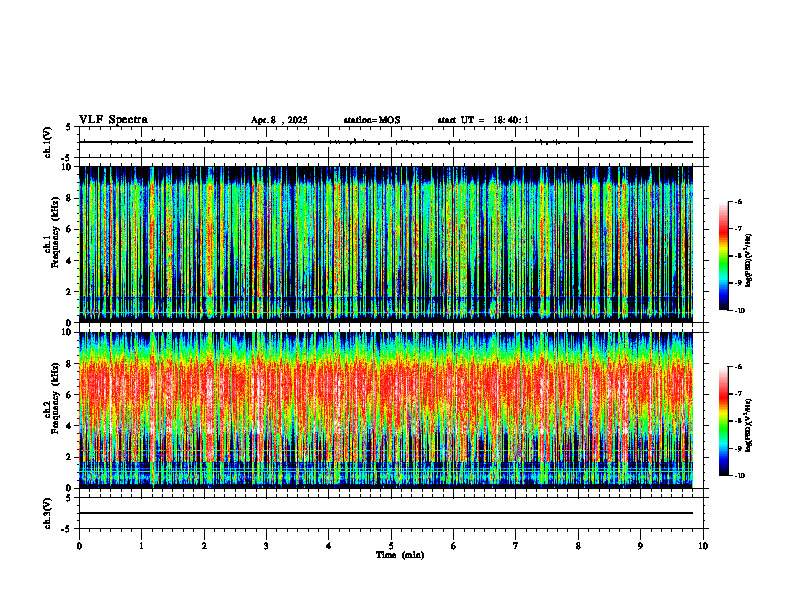Click time axis tick label "0"

click(79, 546)
